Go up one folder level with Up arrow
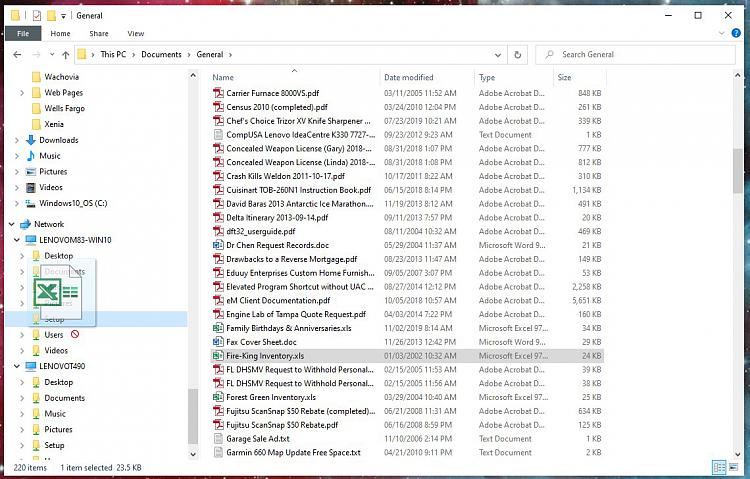Image resolution: width=750 pixels, height=479 pixels. pyautogui.click(x=66, y=55)
